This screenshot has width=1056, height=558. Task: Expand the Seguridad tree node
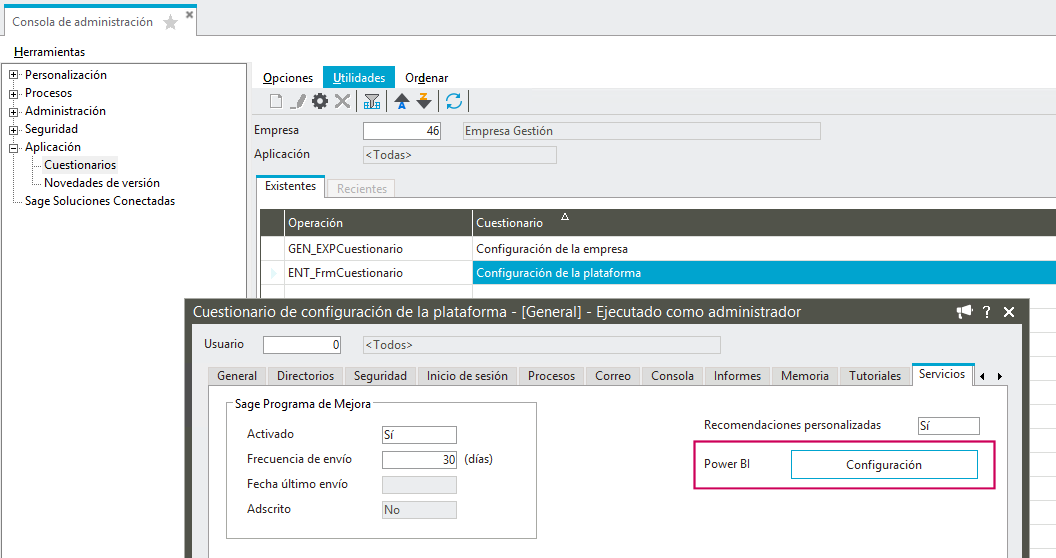[13, 130]
